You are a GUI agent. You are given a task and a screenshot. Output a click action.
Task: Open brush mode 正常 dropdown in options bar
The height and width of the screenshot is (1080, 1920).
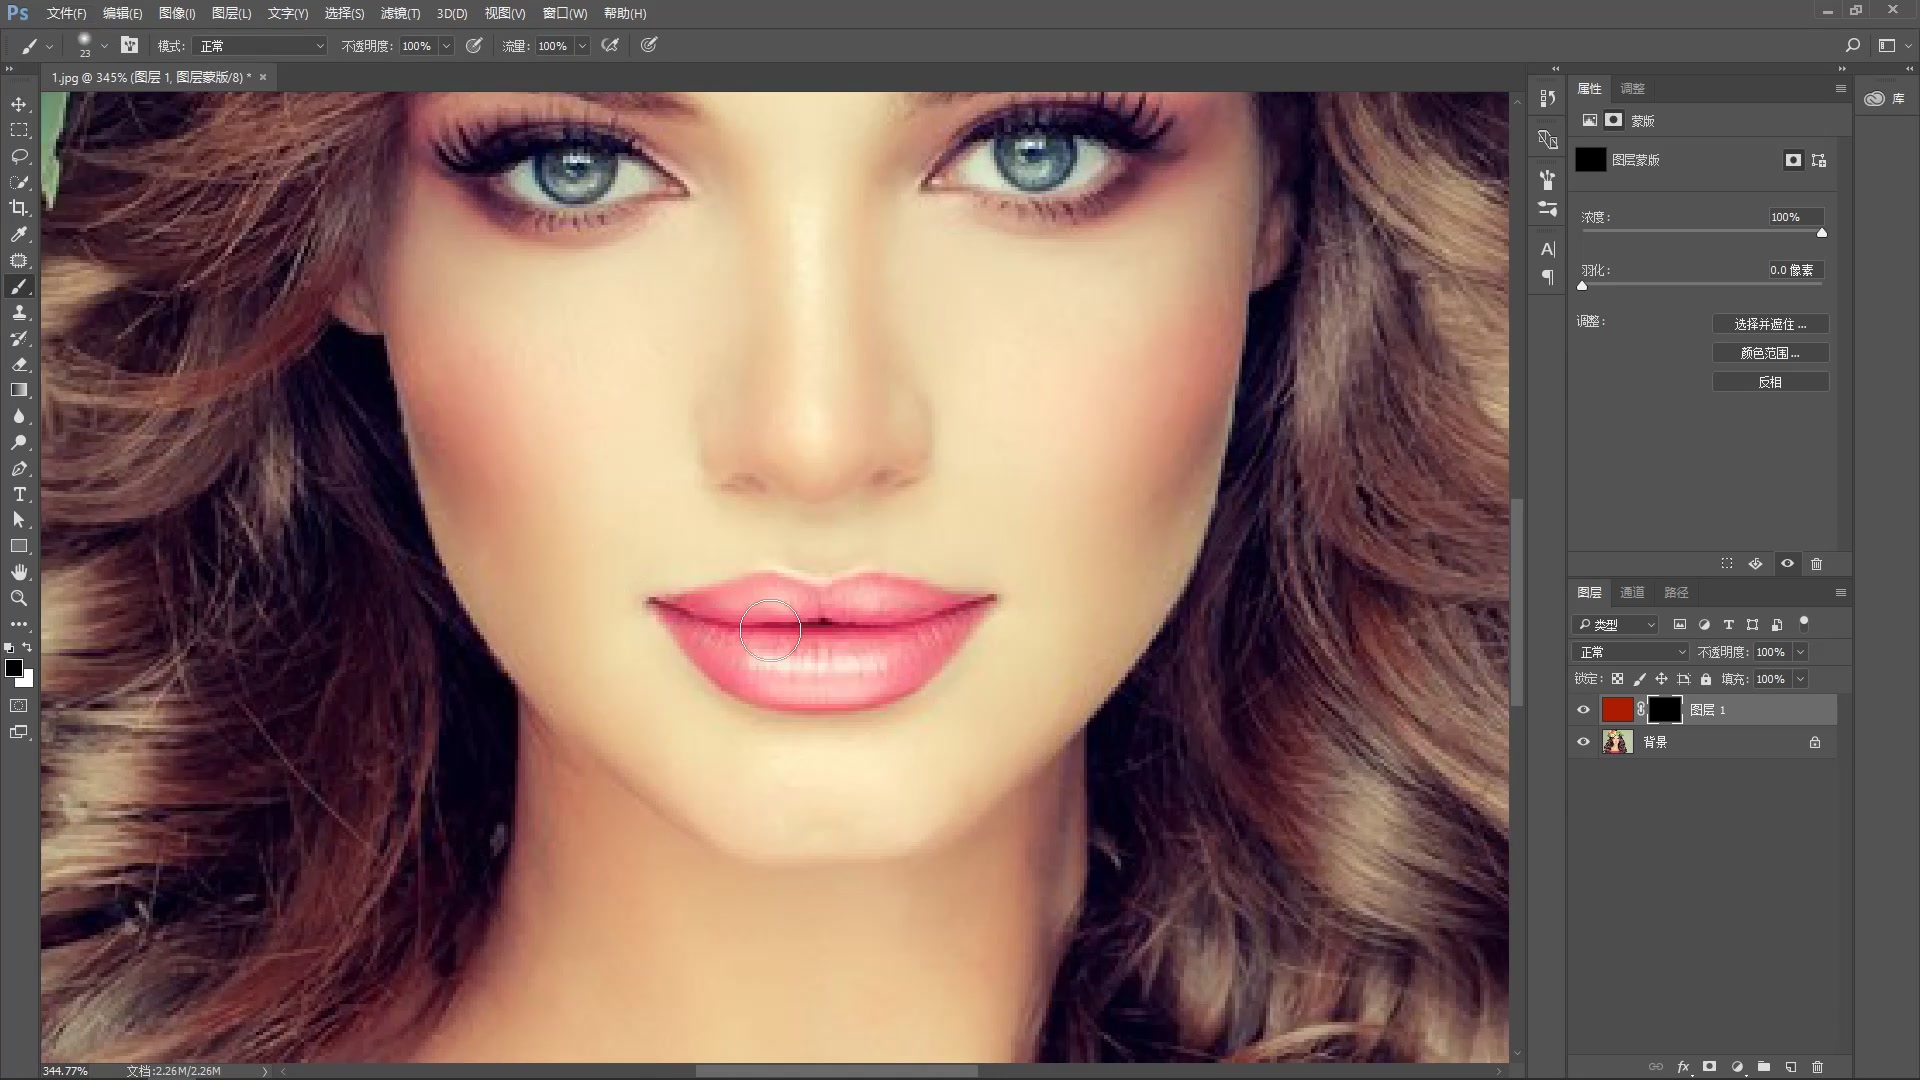pyautogui.click(x=261, y=46)
